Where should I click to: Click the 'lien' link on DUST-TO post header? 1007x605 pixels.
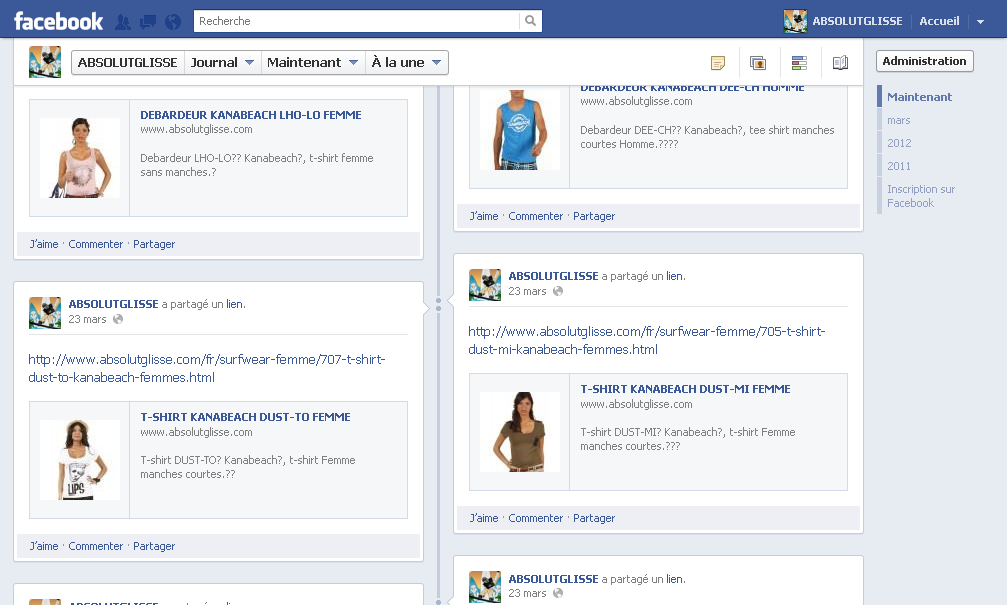234,304
